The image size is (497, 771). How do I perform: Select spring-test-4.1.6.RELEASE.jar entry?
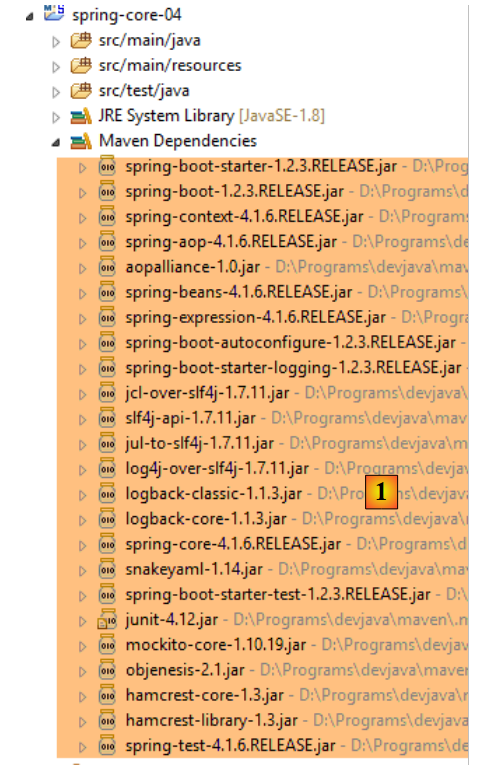[x=231, y=745]
